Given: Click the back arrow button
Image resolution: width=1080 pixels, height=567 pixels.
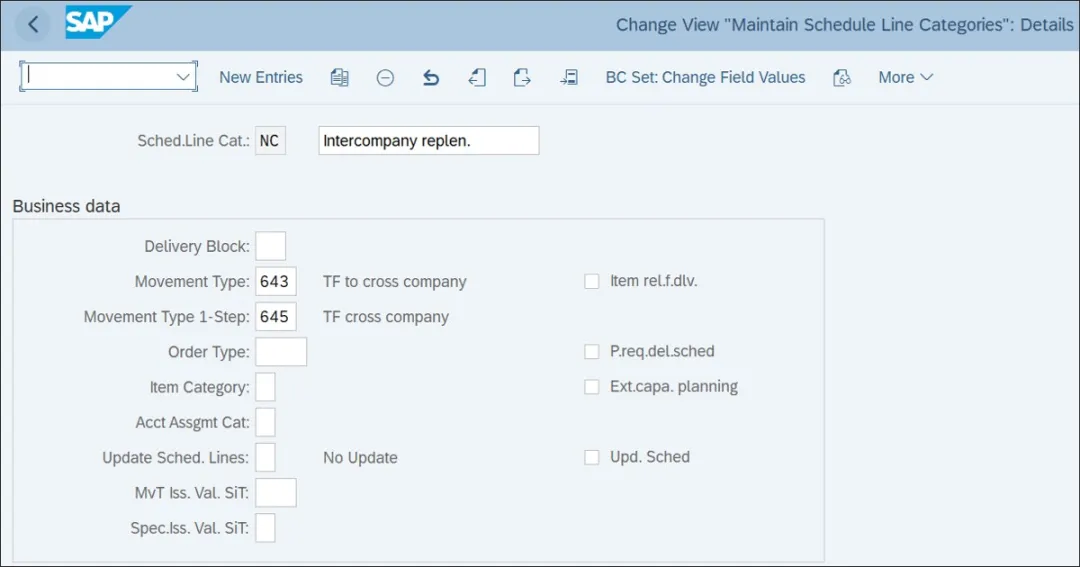Looking at the screenshot, I should [x=33, y=25].
